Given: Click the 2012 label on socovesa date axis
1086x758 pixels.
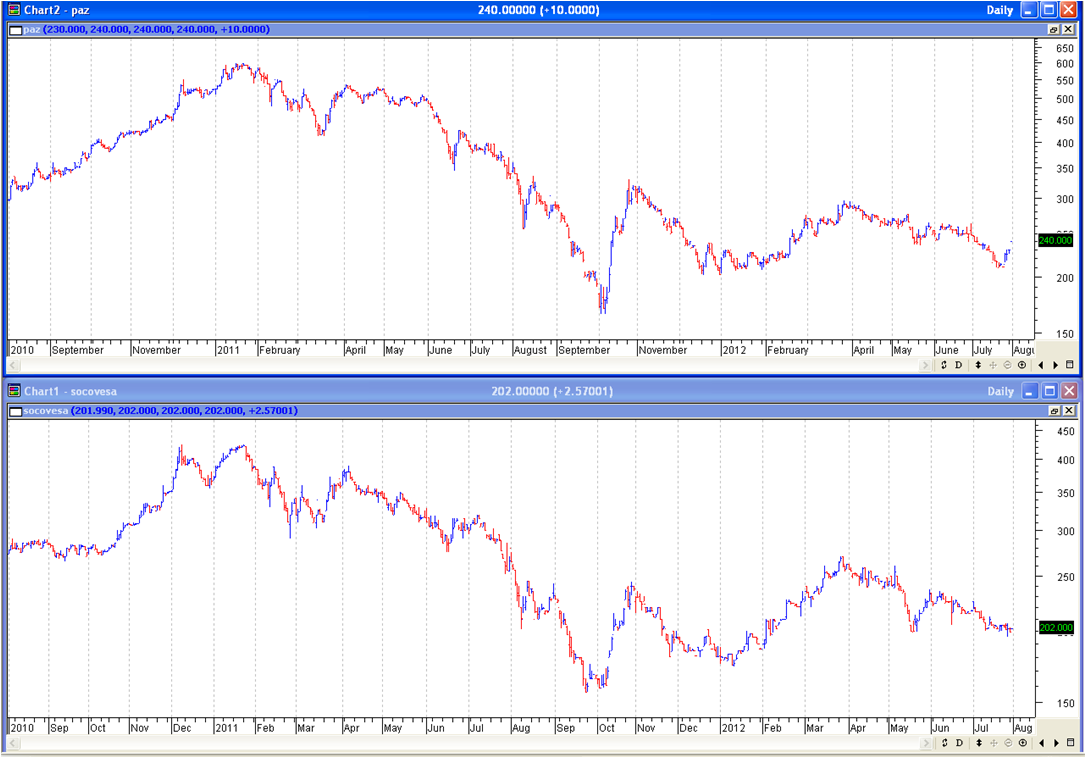Looking at the screenshot, I should pos(733,728).
